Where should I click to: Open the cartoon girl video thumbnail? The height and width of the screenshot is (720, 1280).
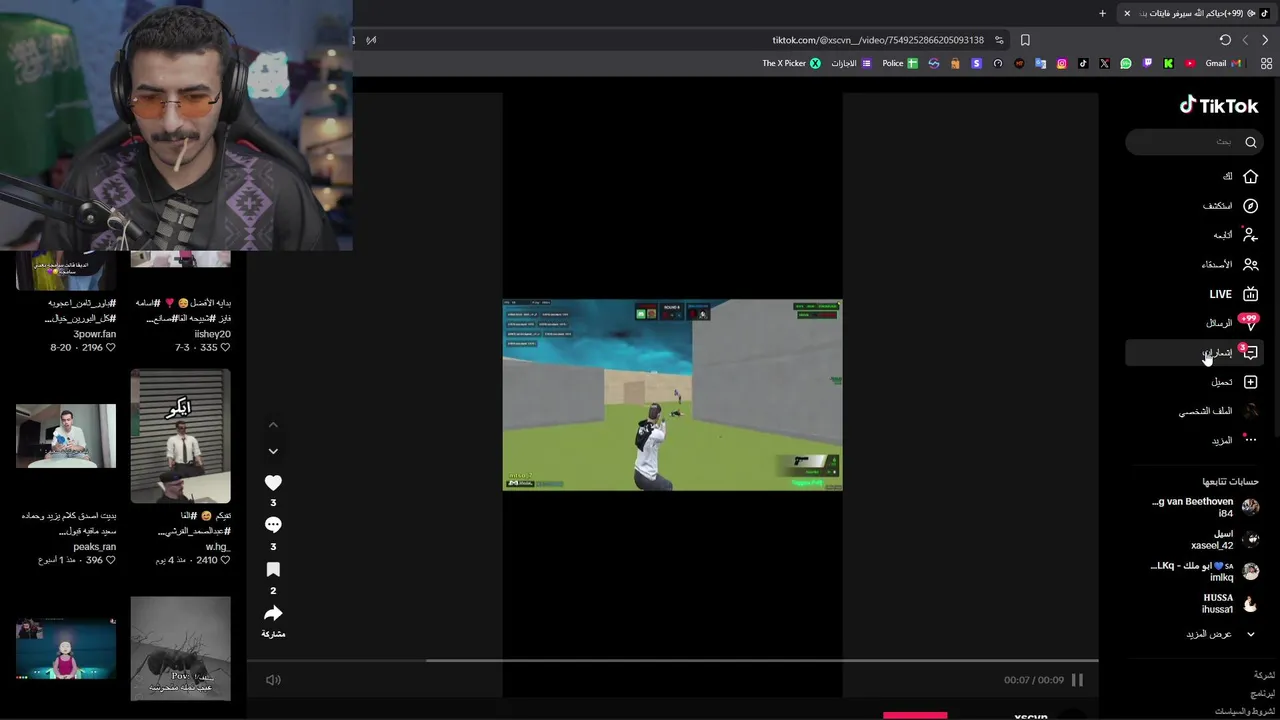pyautogui.click(x=66, y=648)
